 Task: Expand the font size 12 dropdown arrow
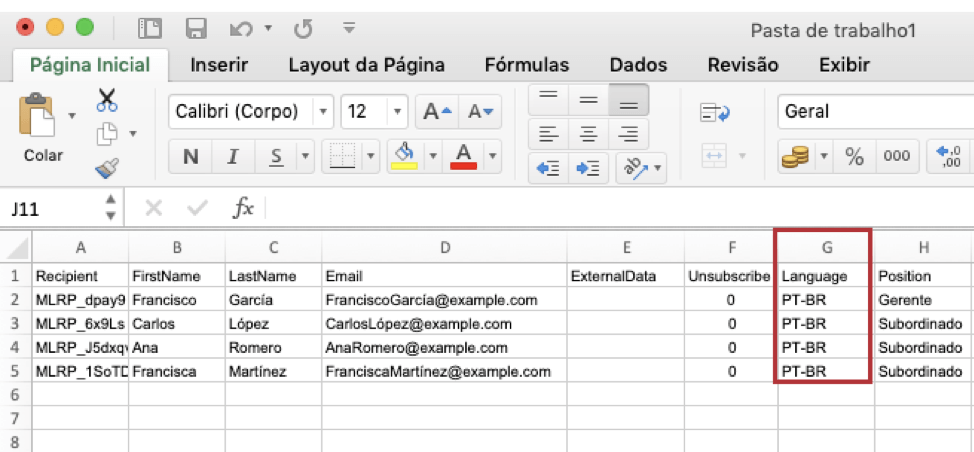pos(398,112)
